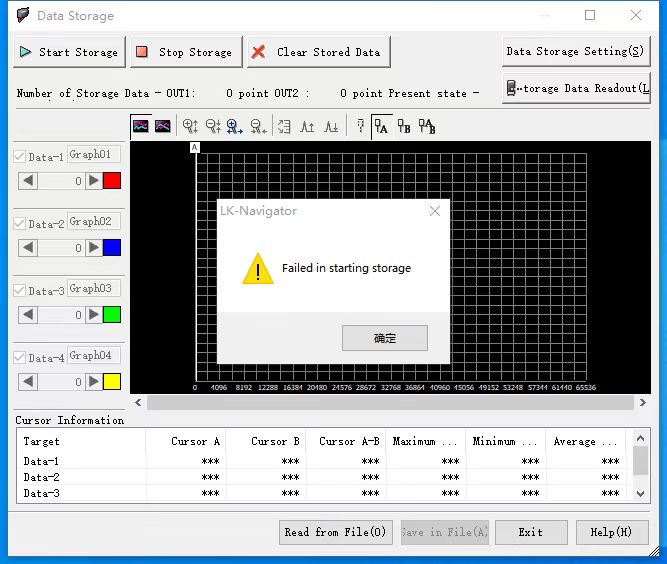Toggle the Data-2 checkbox
This screenshot has height=564, width=667.
(x=20, y=224)
